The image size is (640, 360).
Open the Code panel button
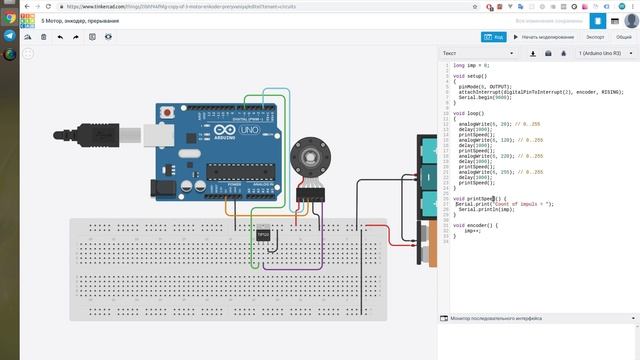click(493, 37)
